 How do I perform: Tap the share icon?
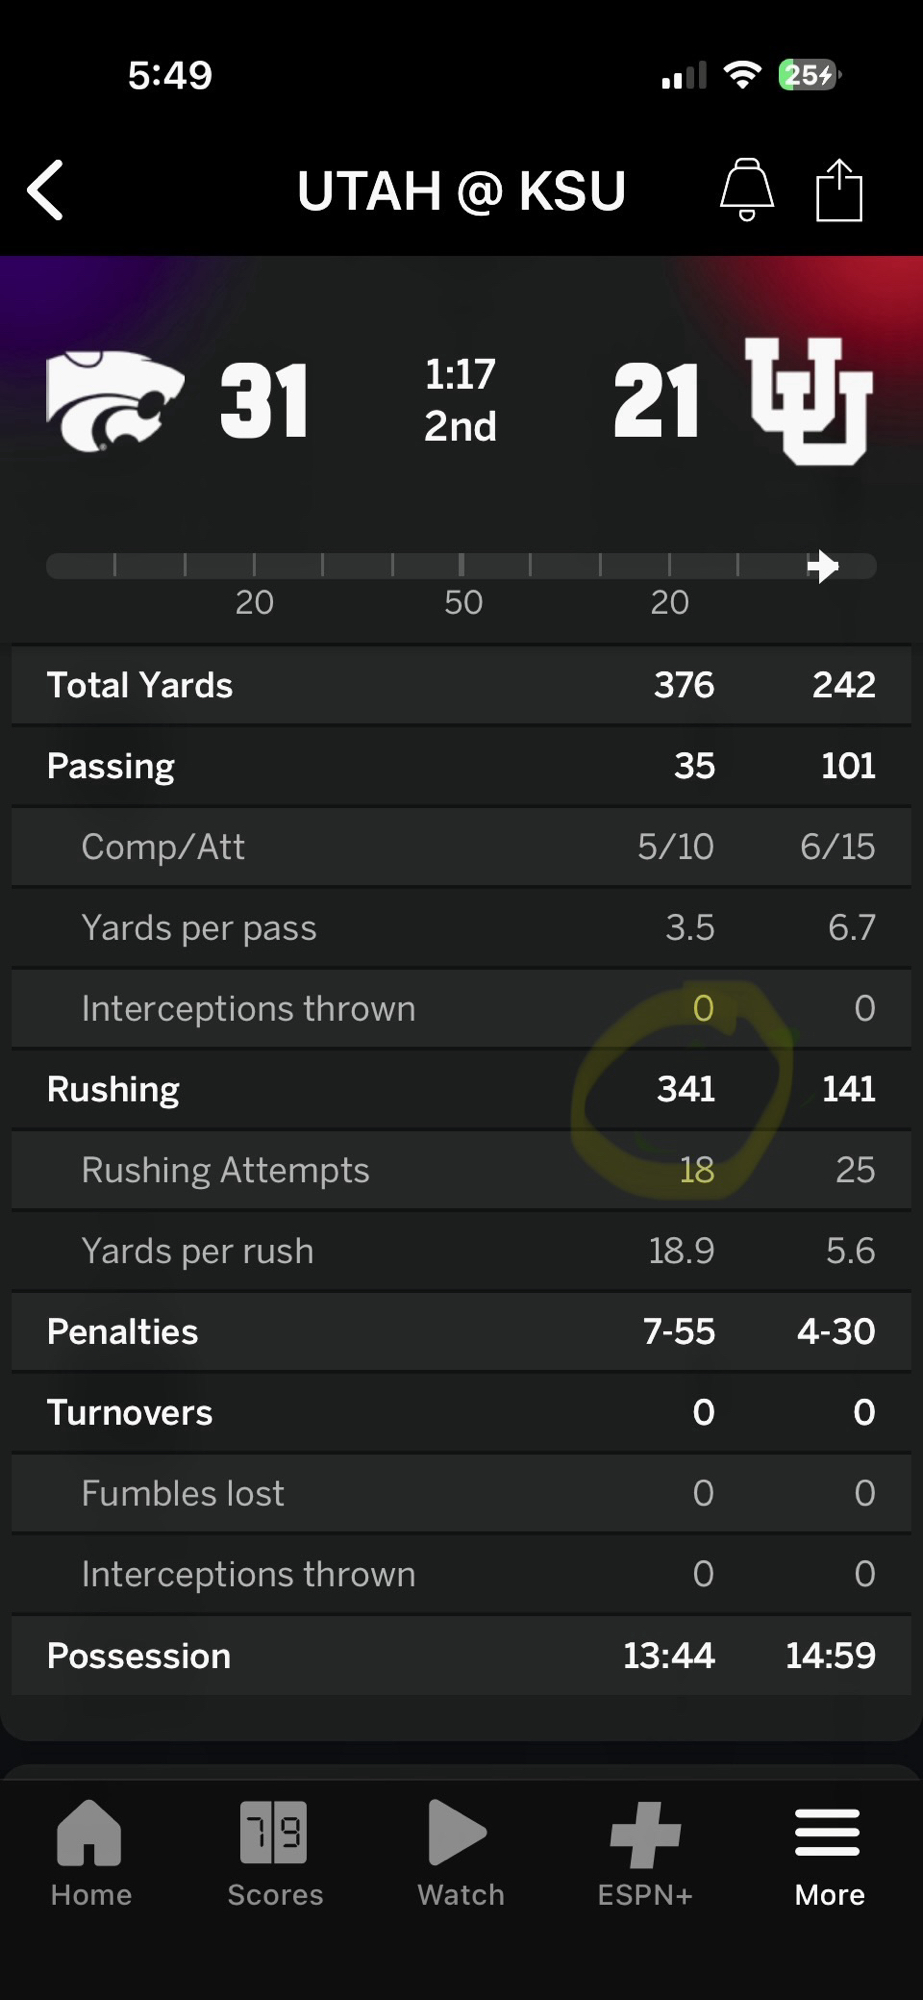click(838, 190)
